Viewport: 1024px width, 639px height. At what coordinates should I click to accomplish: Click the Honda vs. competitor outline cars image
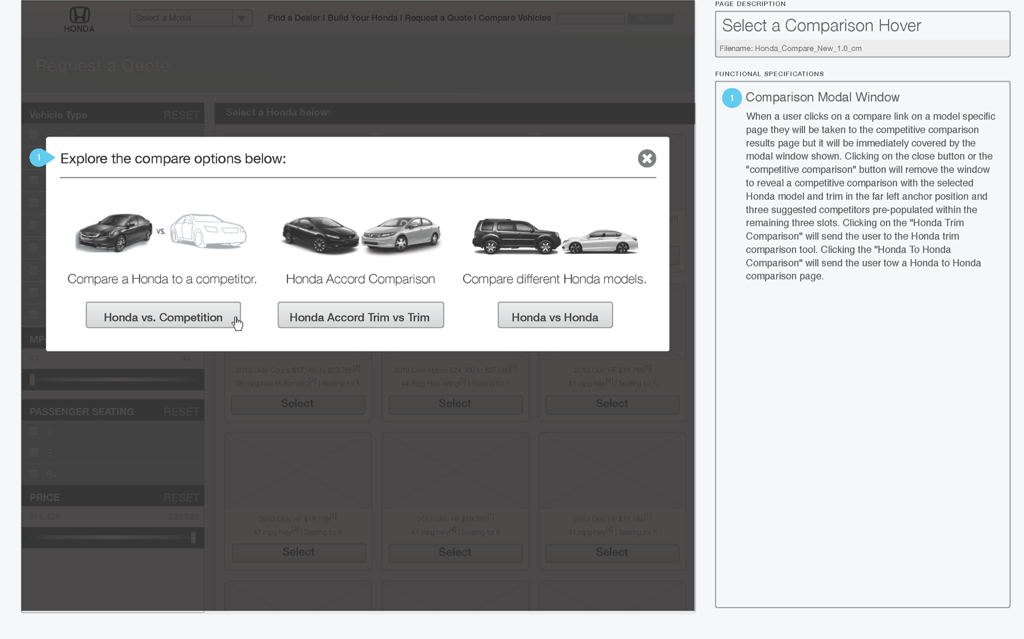tap(160, 232)
